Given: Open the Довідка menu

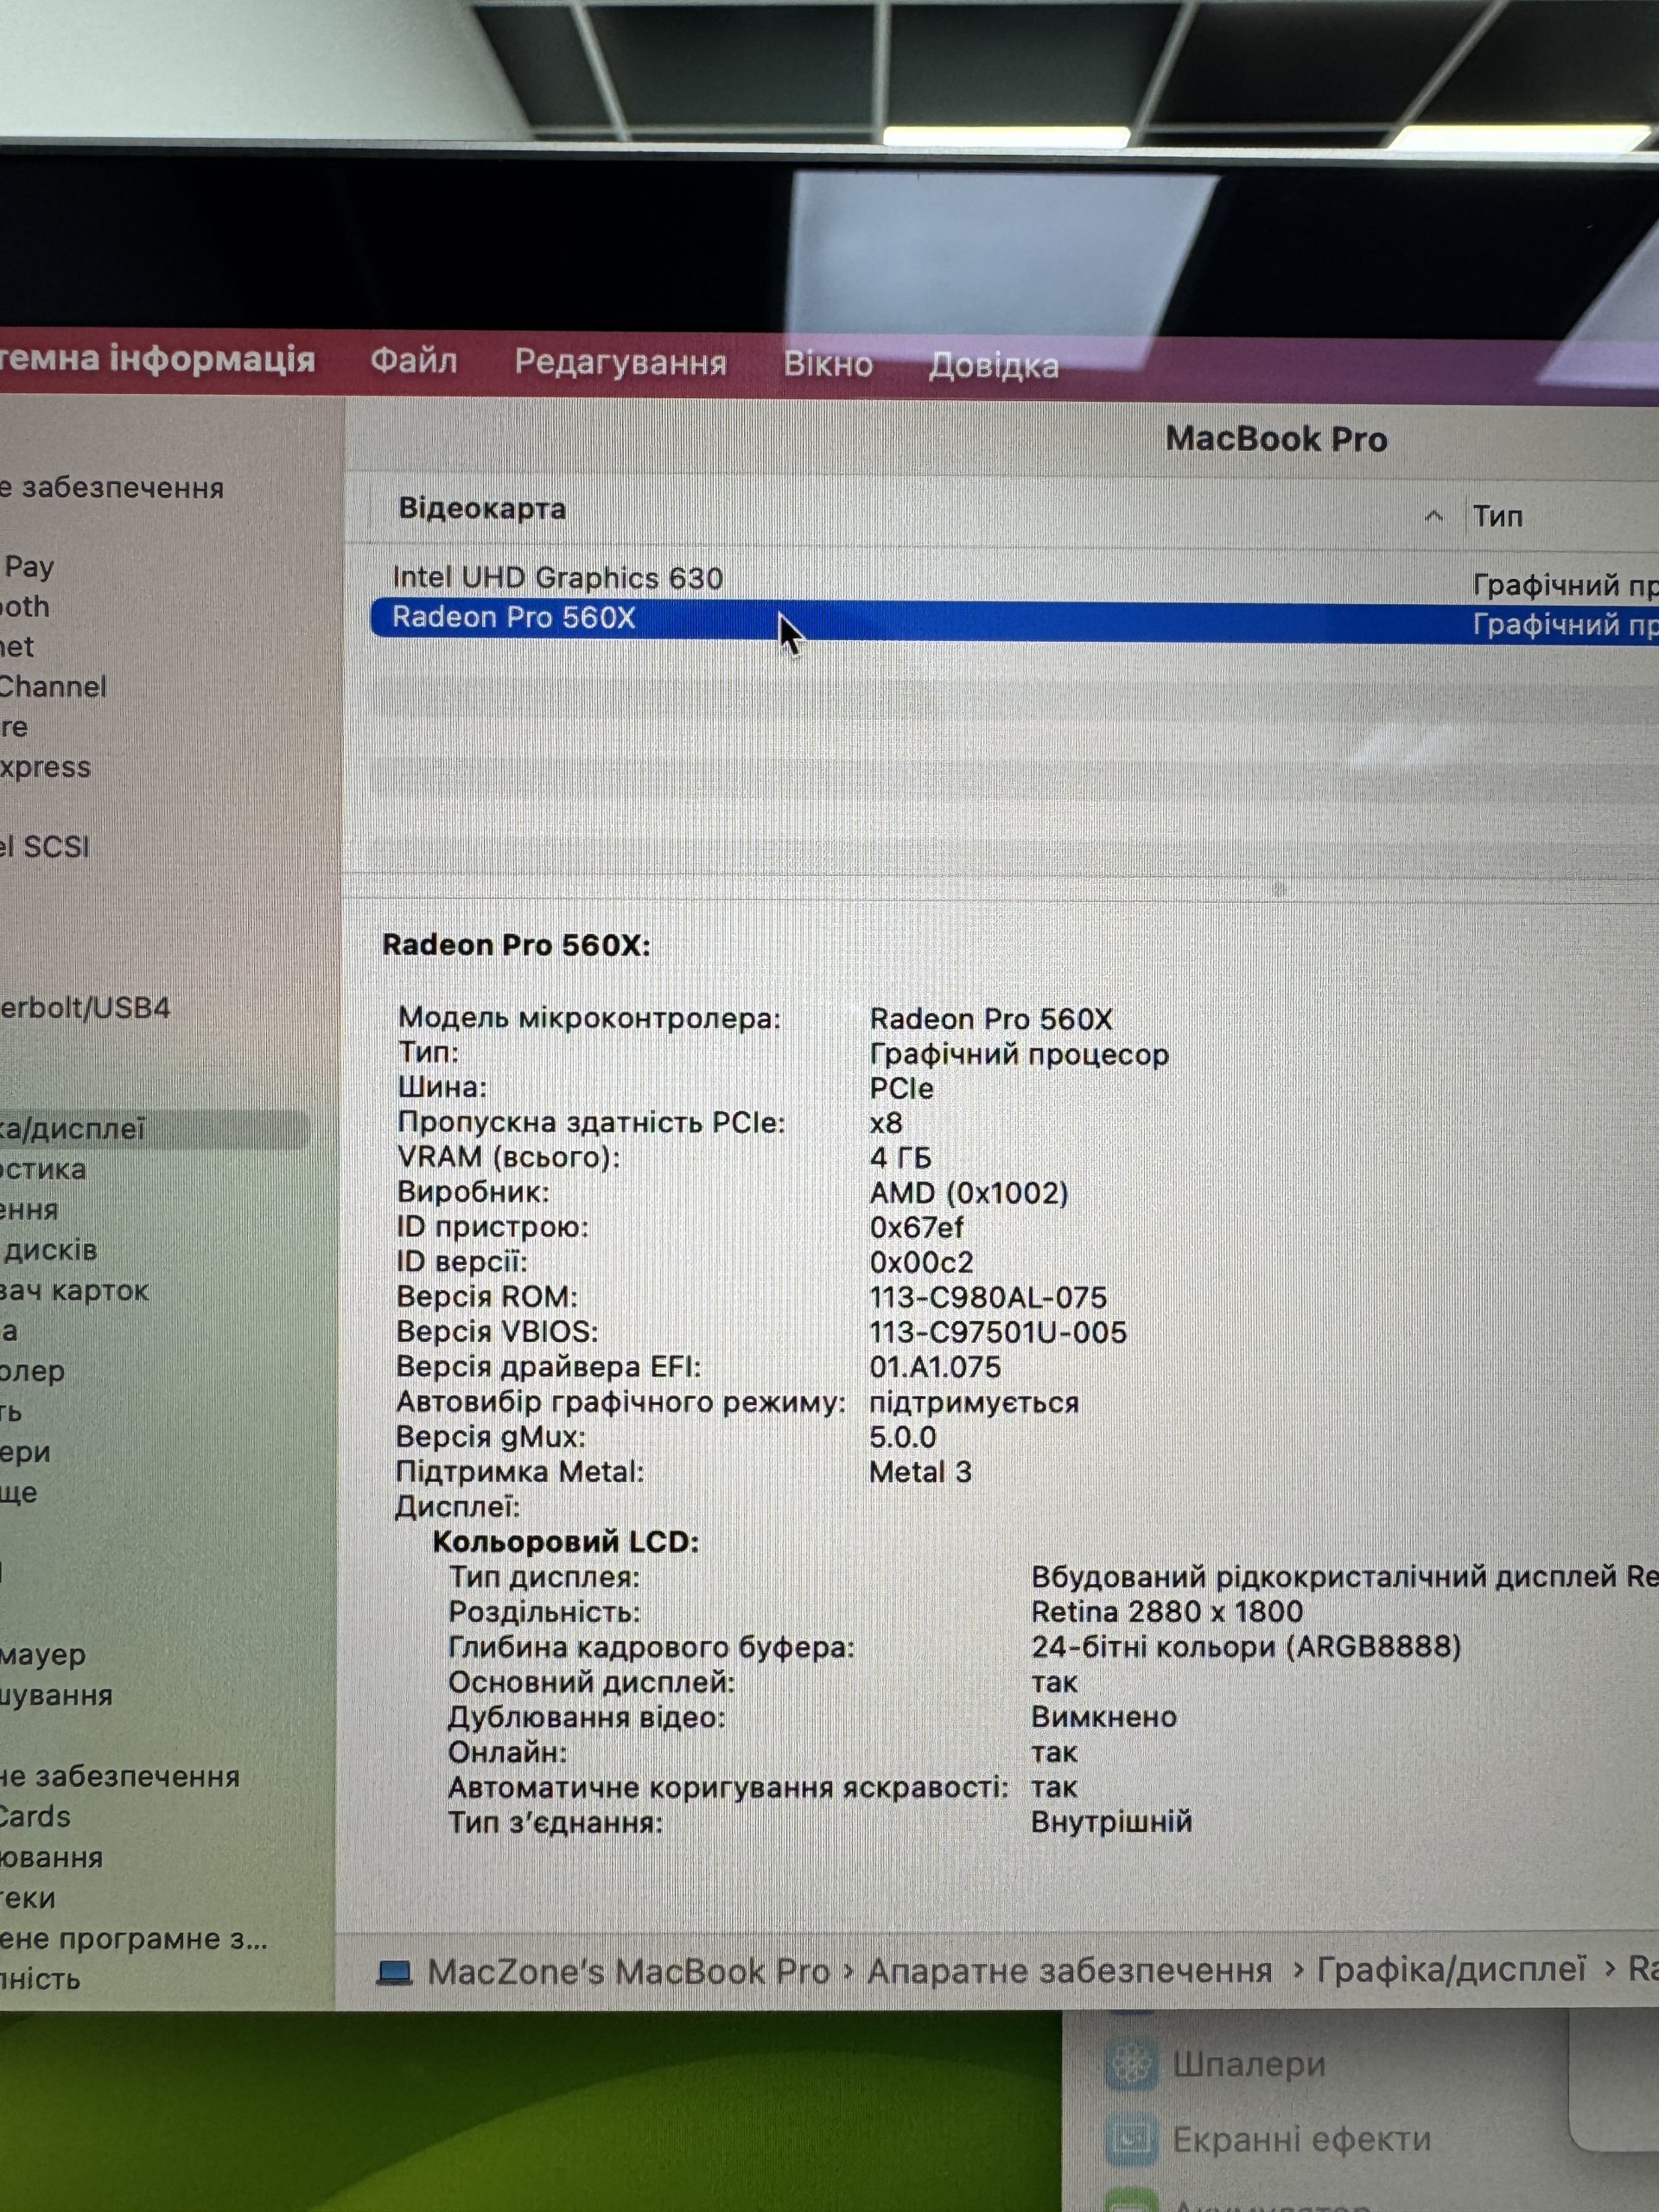Looking at the screenshot, I should [x=993, y=366].
